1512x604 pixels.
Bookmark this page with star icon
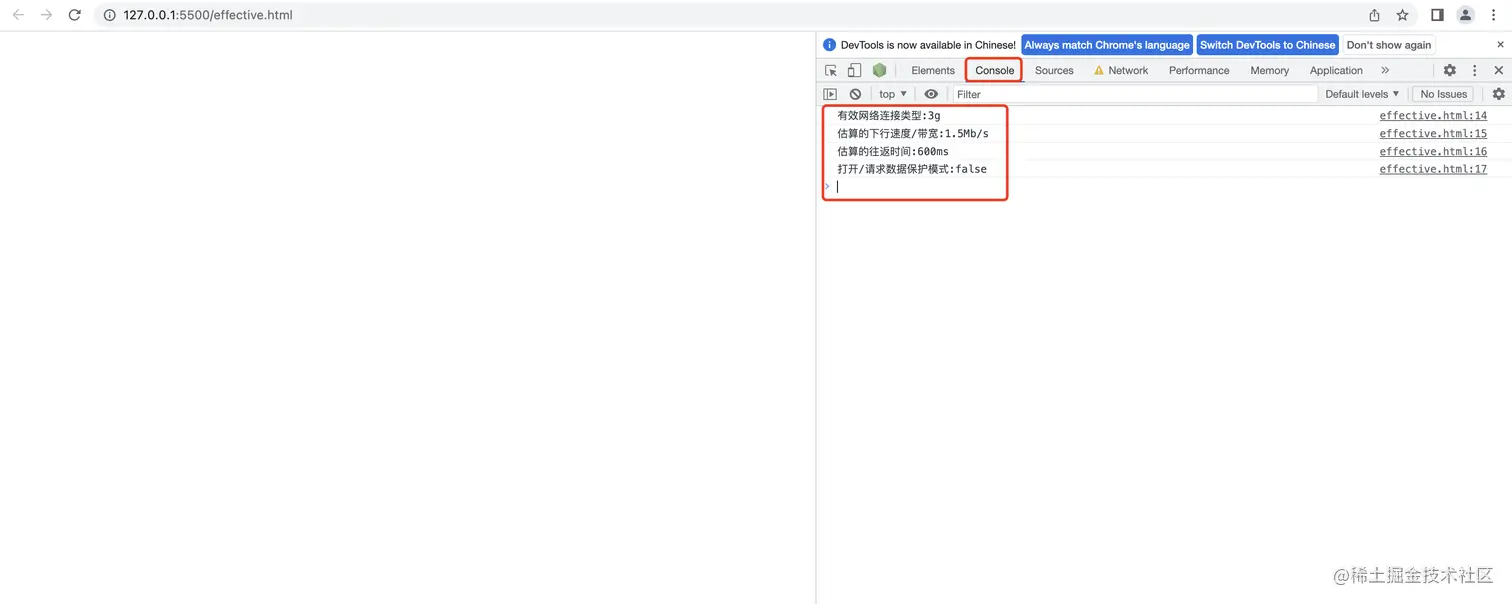tap(1402, 15)
